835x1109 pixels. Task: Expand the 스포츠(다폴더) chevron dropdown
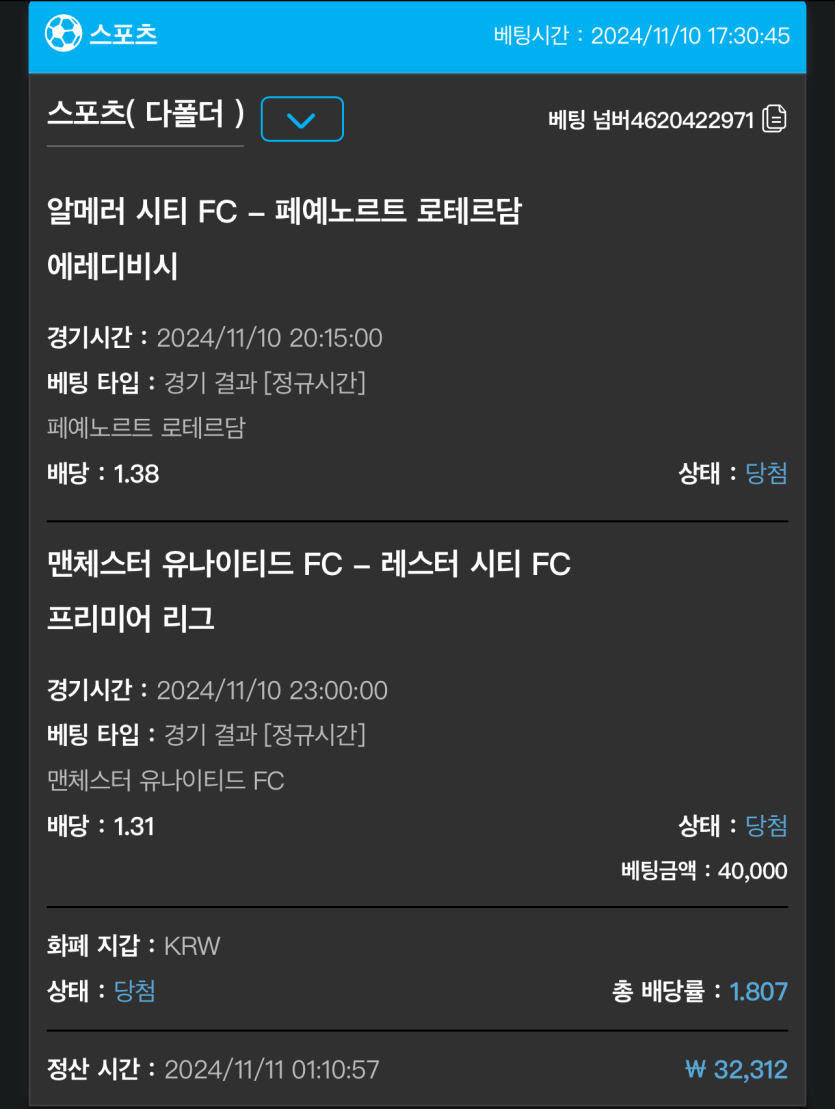(302, 119)
